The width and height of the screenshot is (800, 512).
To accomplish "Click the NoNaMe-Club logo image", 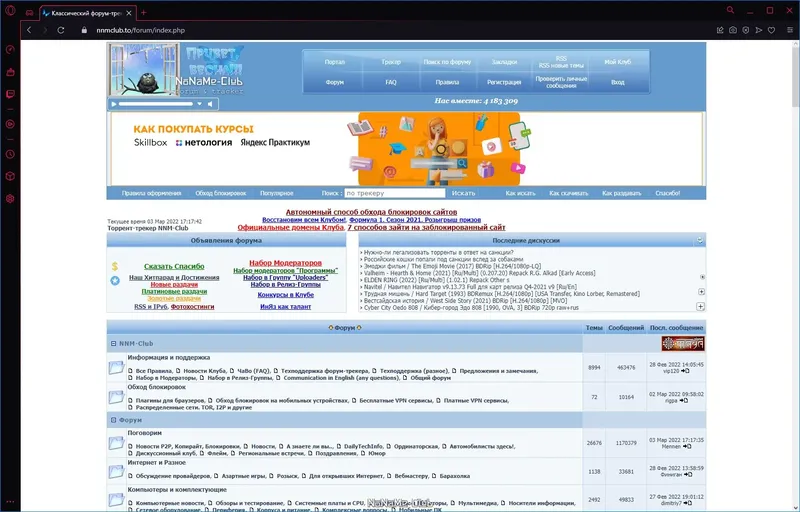I will (176, 69).
